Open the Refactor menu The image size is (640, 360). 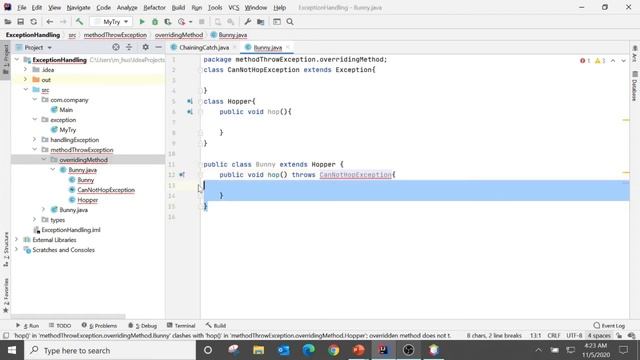click(x=154, y=7)
